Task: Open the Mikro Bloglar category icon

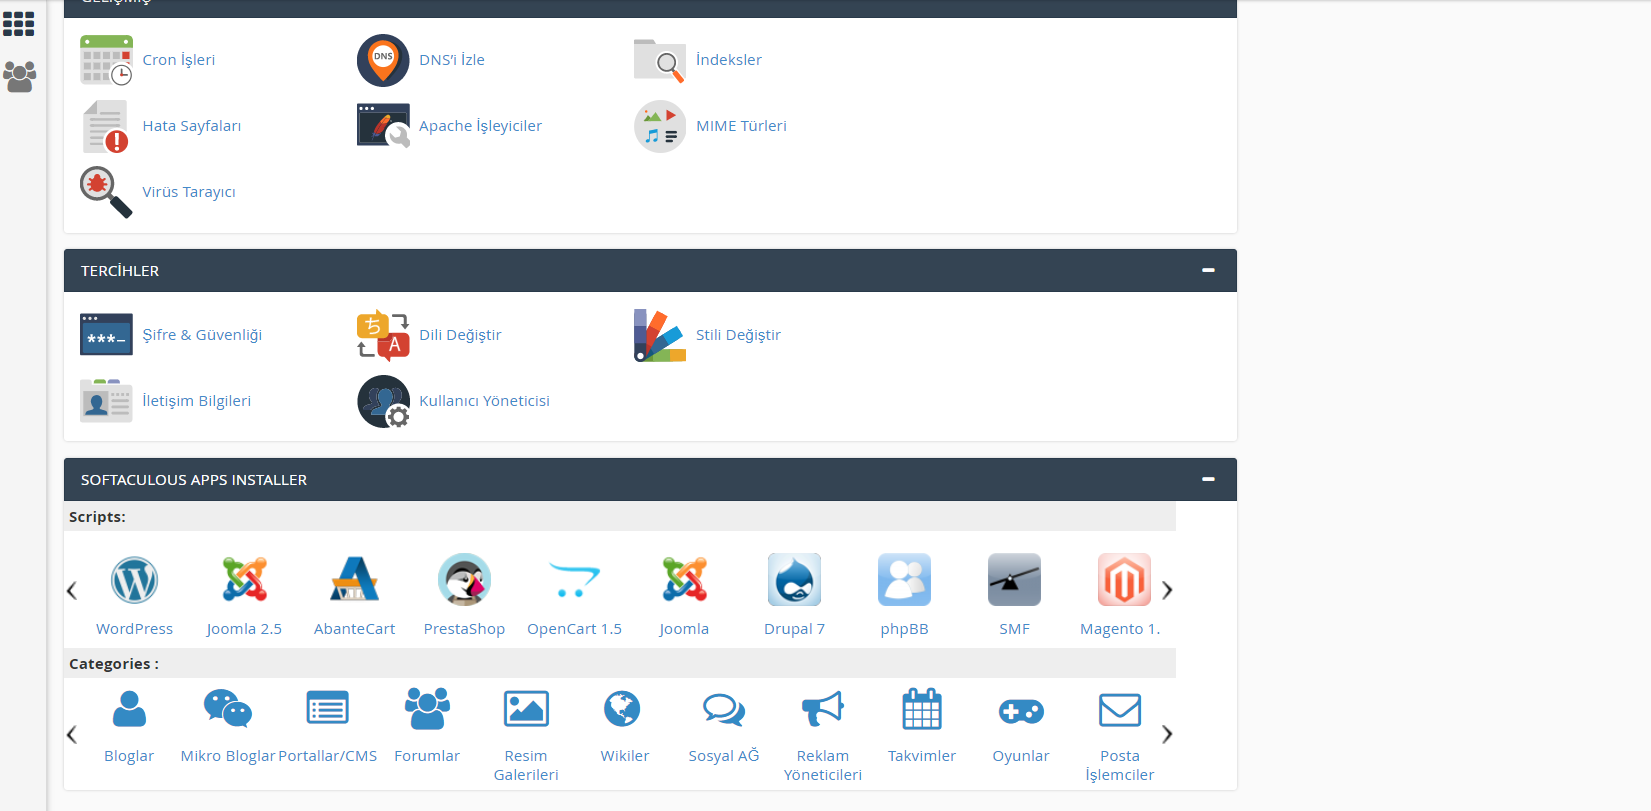Action: tap(228, 709)
